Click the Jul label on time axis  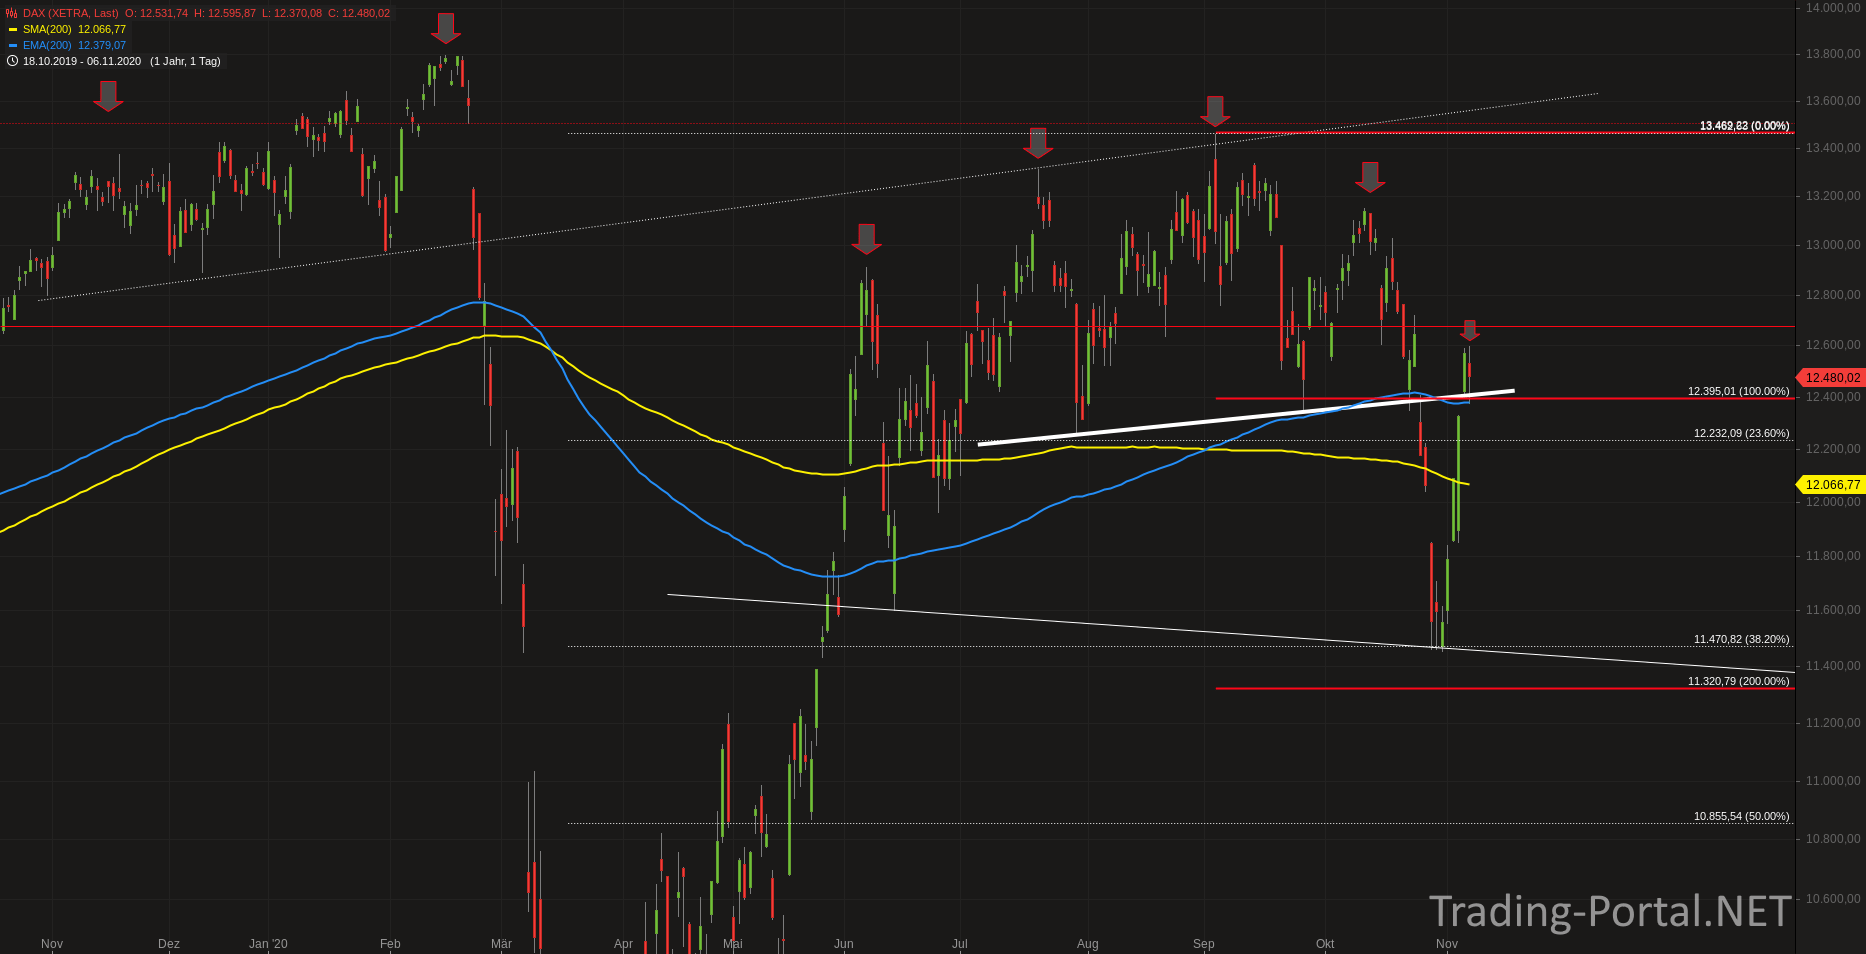[x=960, y=944]
